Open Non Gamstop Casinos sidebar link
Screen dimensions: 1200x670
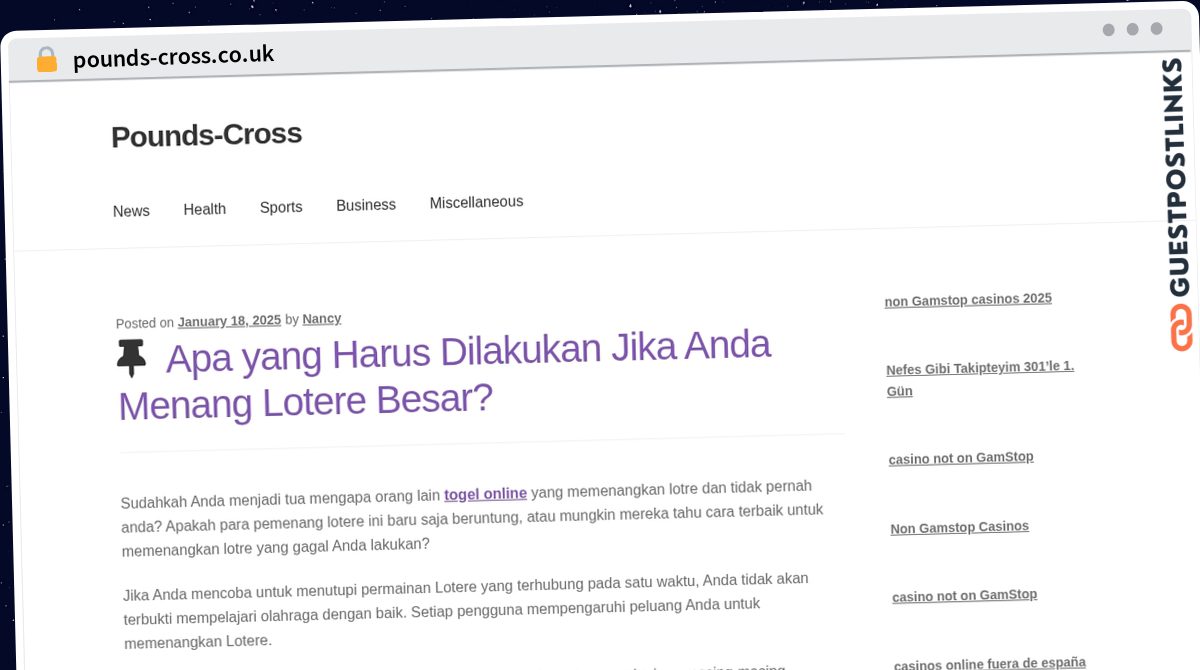tap(960, 527)
